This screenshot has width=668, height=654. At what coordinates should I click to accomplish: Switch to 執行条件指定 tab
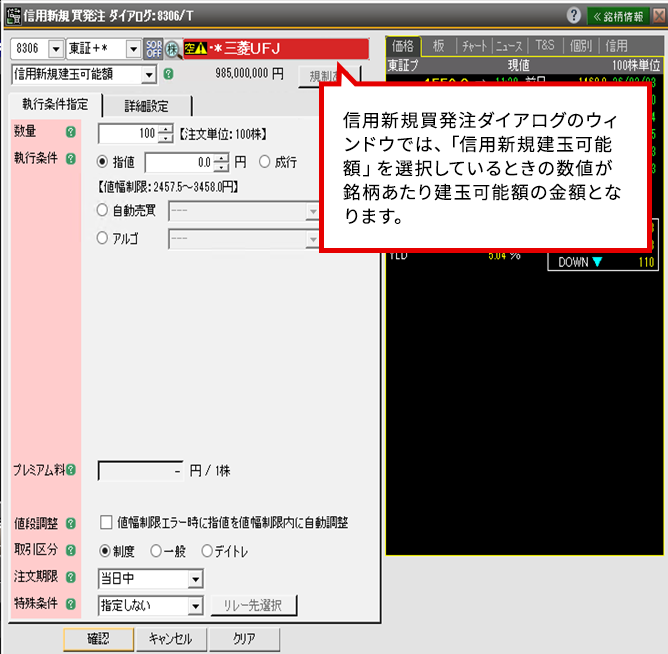[x=55, y=104]
